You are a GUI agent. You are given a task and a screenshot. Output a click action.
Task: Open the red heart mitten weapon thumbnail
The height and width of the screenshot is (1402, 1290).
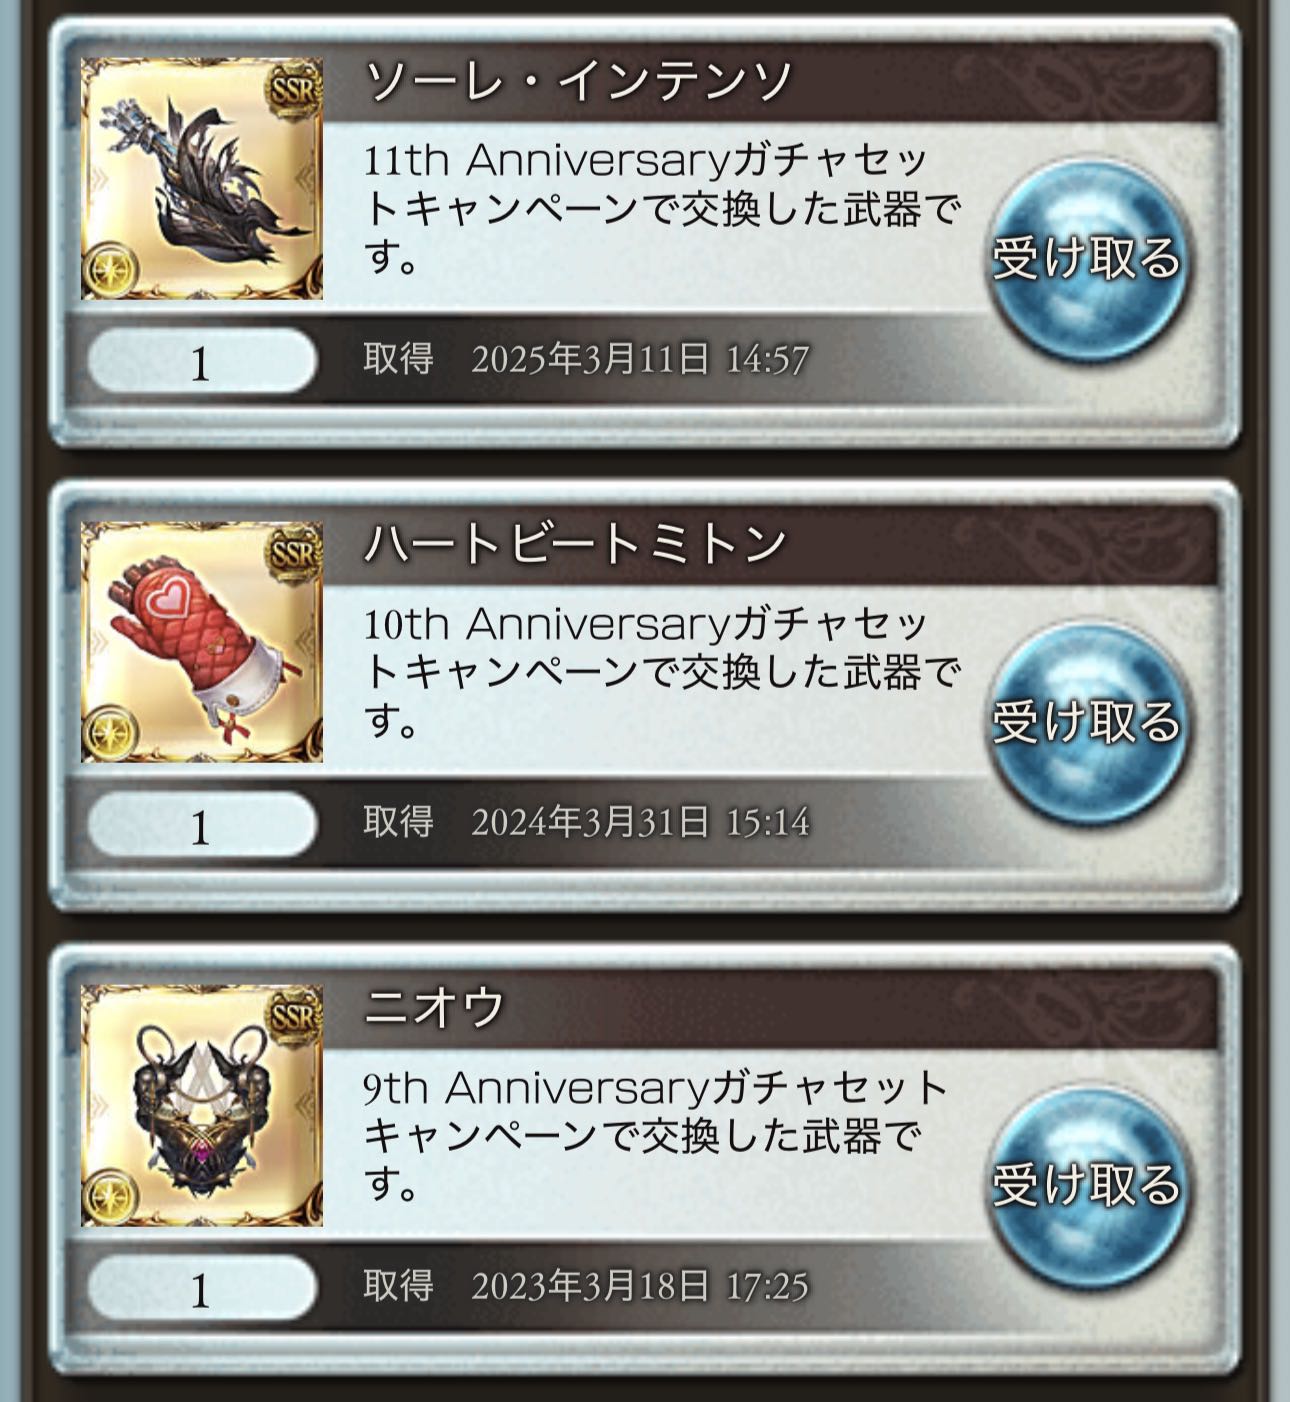202,642
